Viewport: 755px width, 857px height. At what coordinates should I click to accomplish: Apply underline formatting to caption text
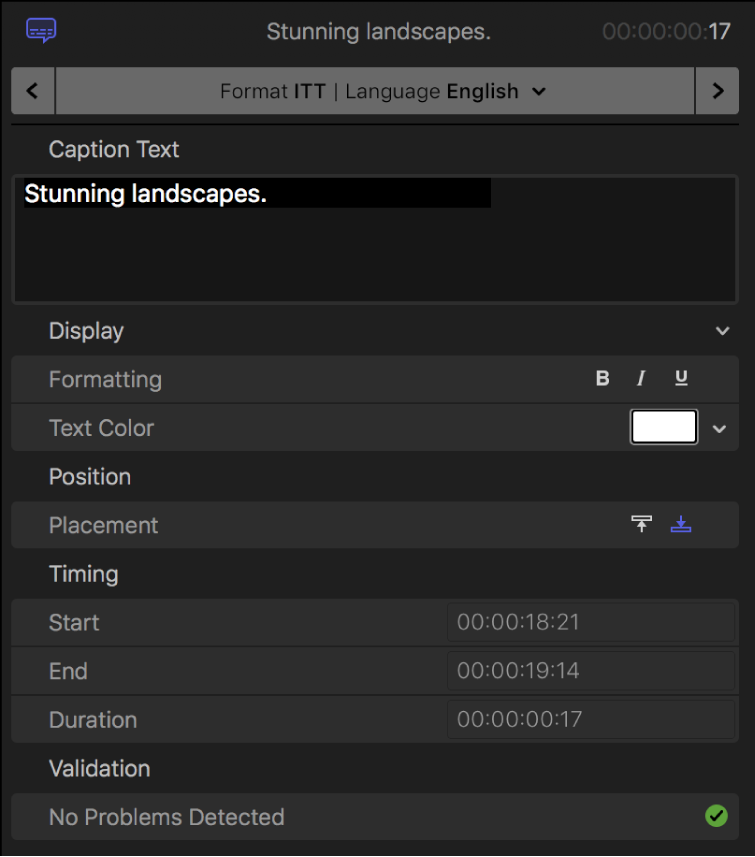[x=680, y=378]
